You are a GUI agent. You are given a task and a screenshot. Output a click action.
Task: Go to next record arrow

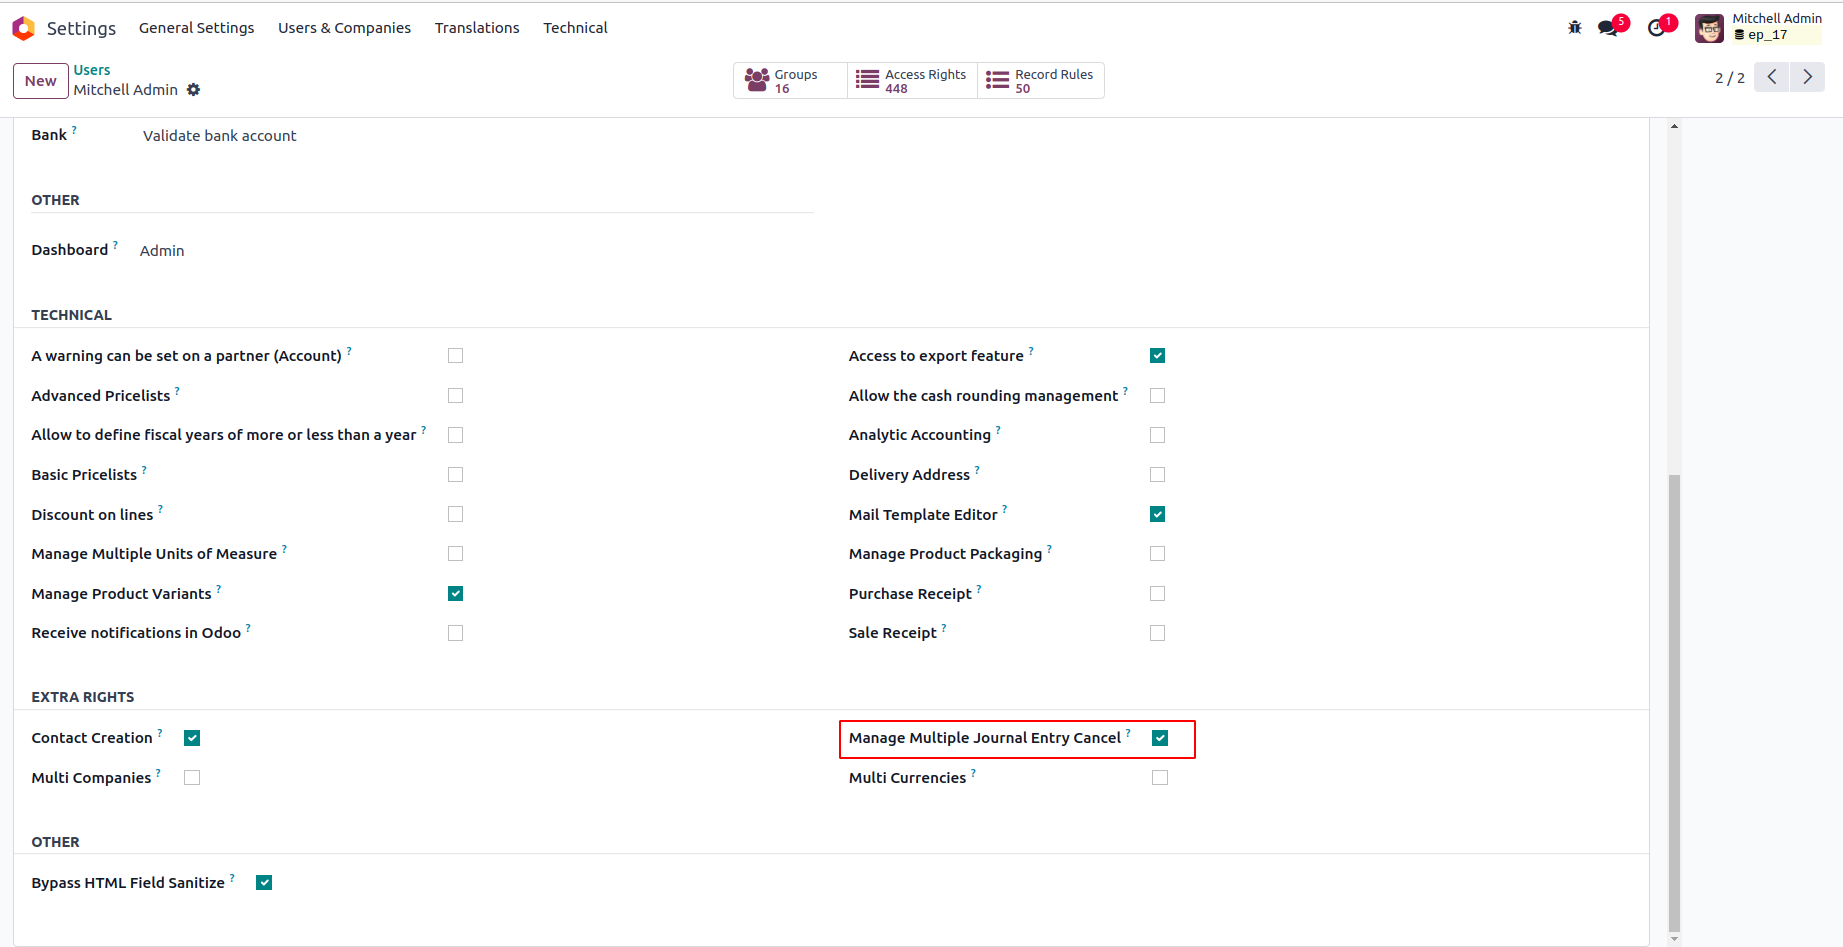point(1807,77)
